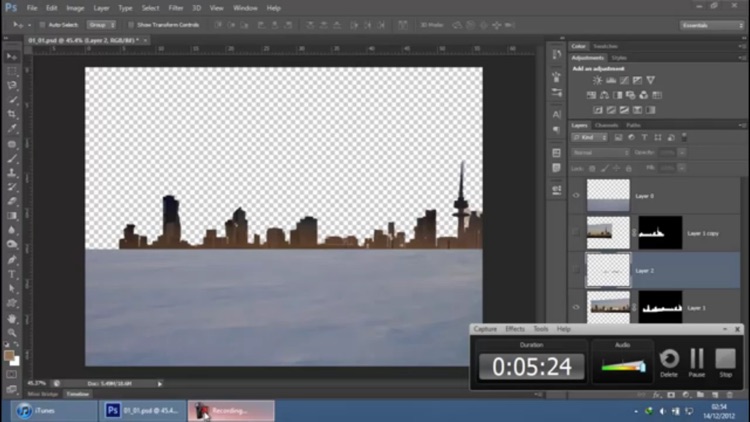Screen dimensions: 750x422
Task: Show hidden system tray icons arrow
Action: click(636, 411)
